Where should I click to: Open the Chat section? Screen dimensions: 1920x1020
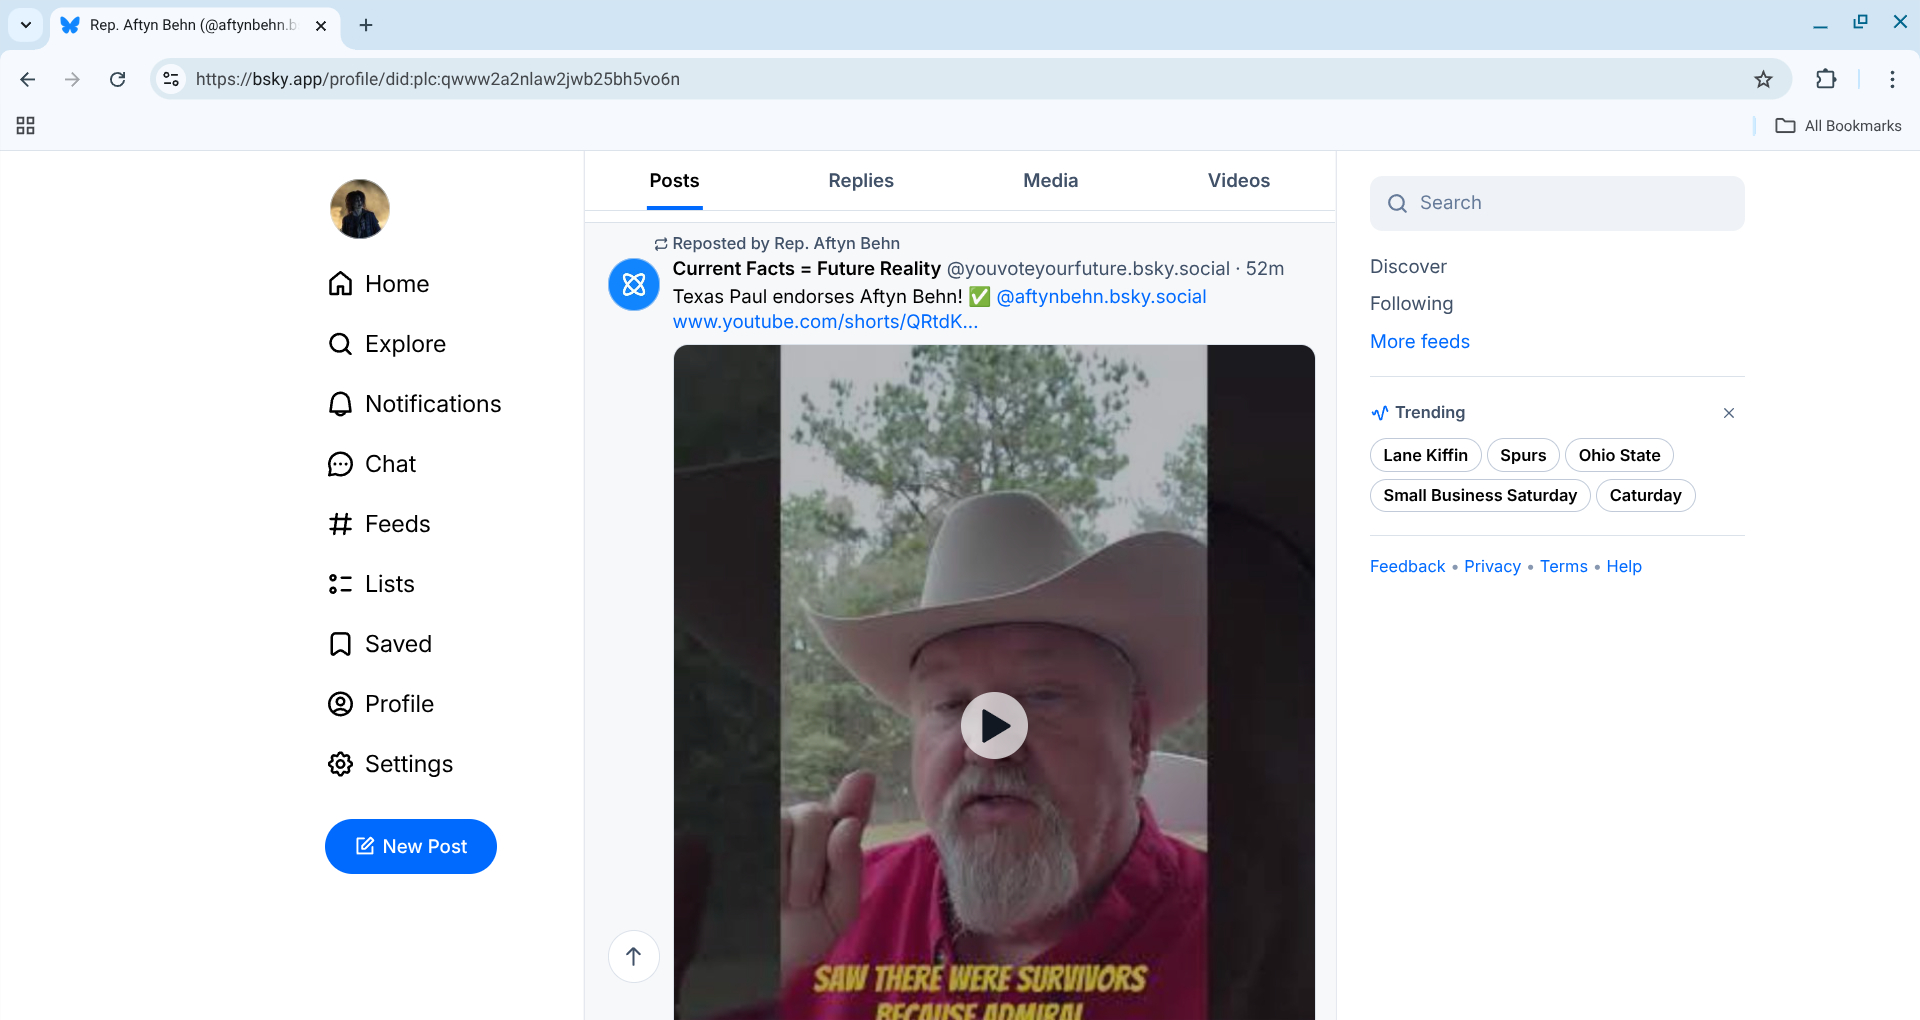tap(372, 464)
